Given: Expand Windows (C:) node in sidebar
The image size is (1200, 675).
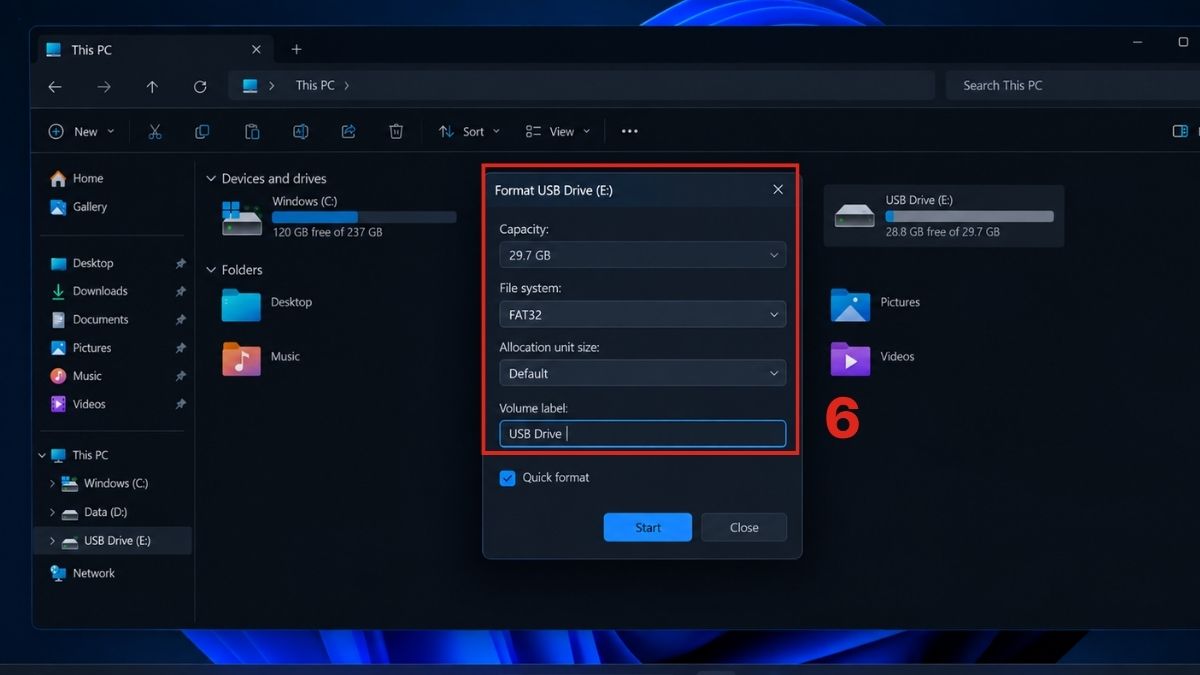Looking at the screenshot, I should pos(52,484).
